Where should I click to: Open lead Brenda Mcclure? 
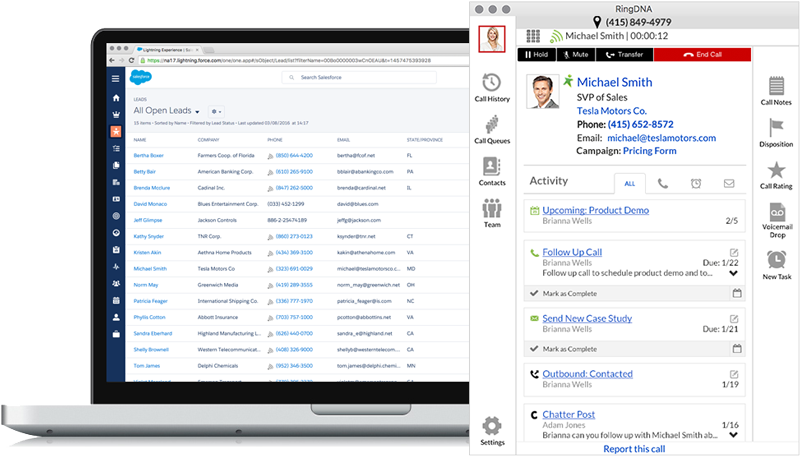(152, 188)
